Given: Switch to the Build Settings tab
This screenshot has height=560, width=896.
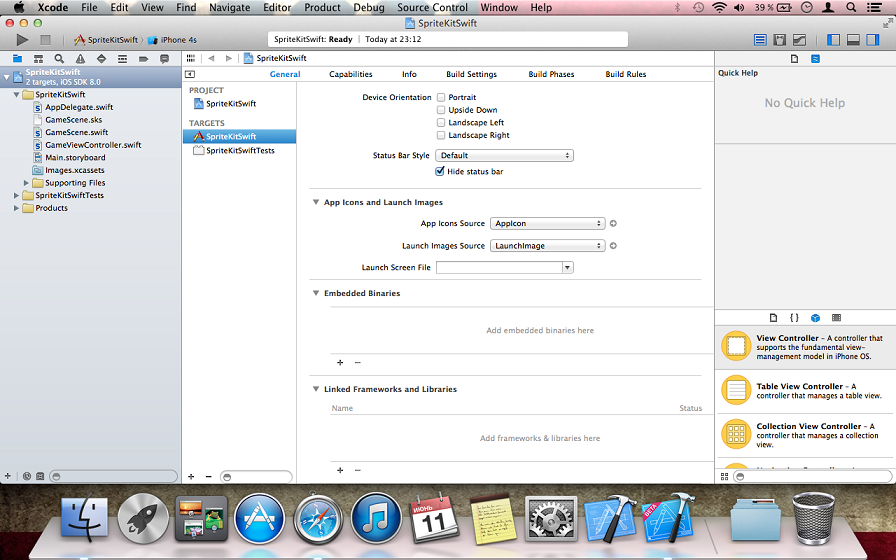Looking at the screenshot, I should pyautogui.click(x=471, y=74).
